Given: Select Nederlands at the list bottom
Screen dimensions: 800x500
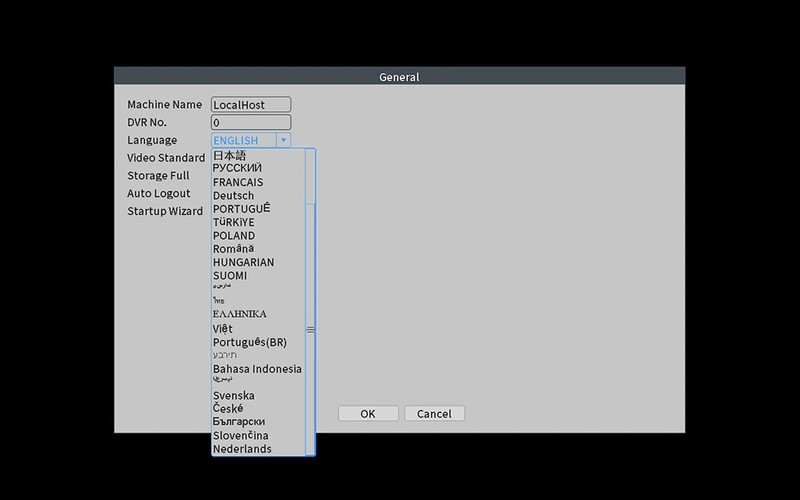Looking at the screenshot, I should tap(242, 449).
